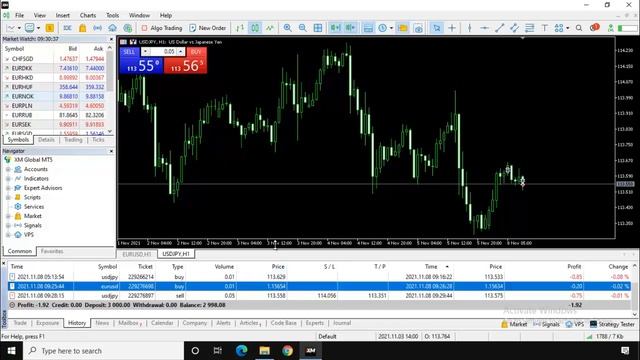Image resolution: width=640 pixels, height=360 pixels.
Task: Expand the Accounts tree node
Action: (8, 169)
